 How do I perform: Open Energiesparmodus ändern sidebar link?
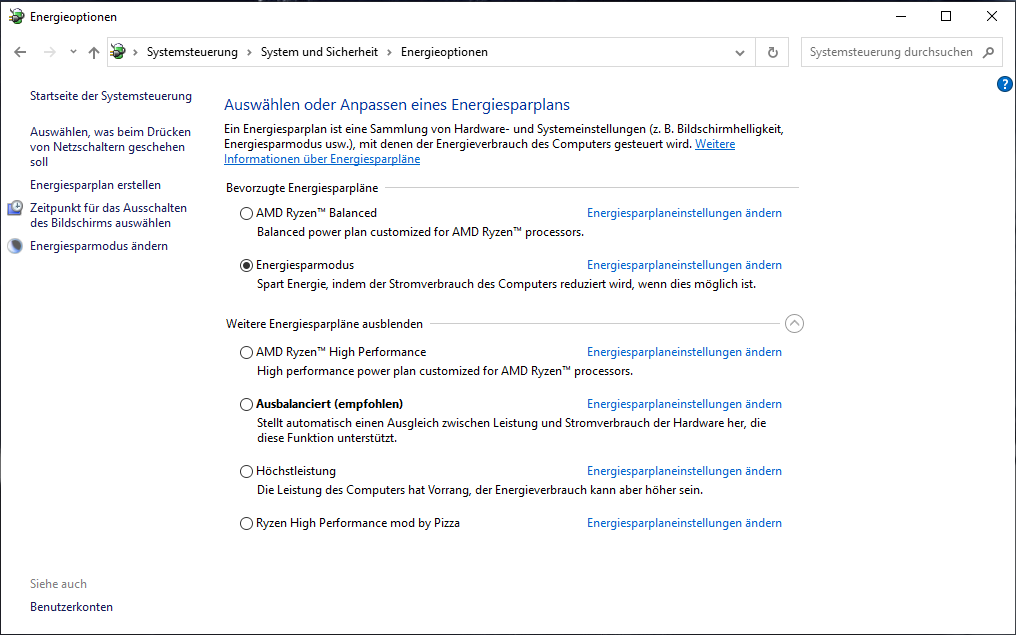98,246
